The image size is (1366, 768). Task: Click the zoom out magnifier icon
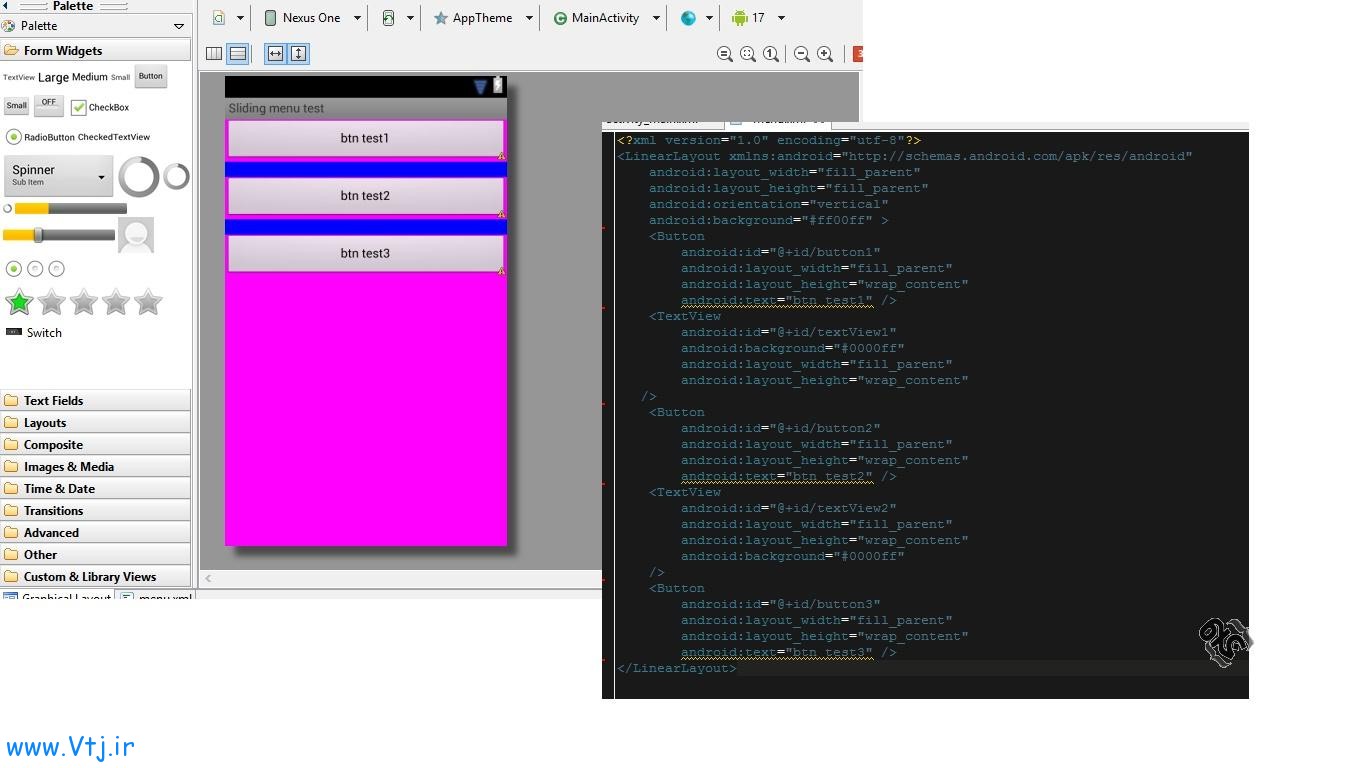[802, 54]
